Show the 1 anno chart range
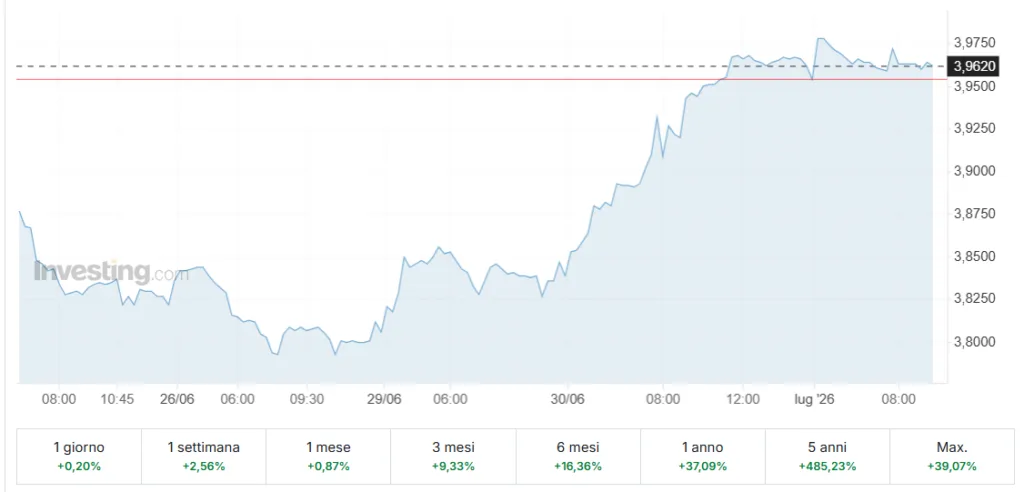1024x492 pixels. click(703, 456)
